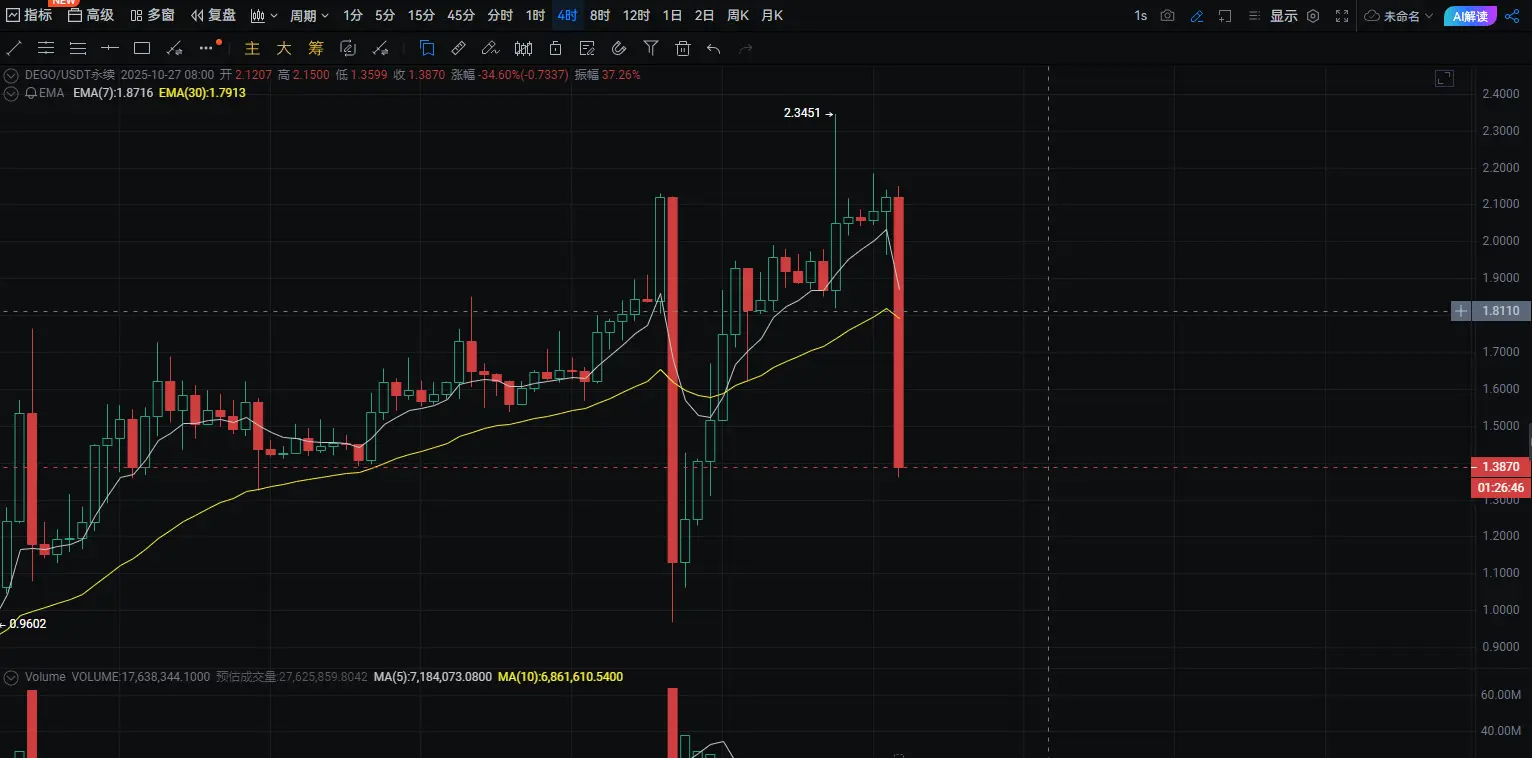The width and height of the screenshot is (1532, 758).
Task: Undo the last drawing action
Action: click(x=713, y=47)
